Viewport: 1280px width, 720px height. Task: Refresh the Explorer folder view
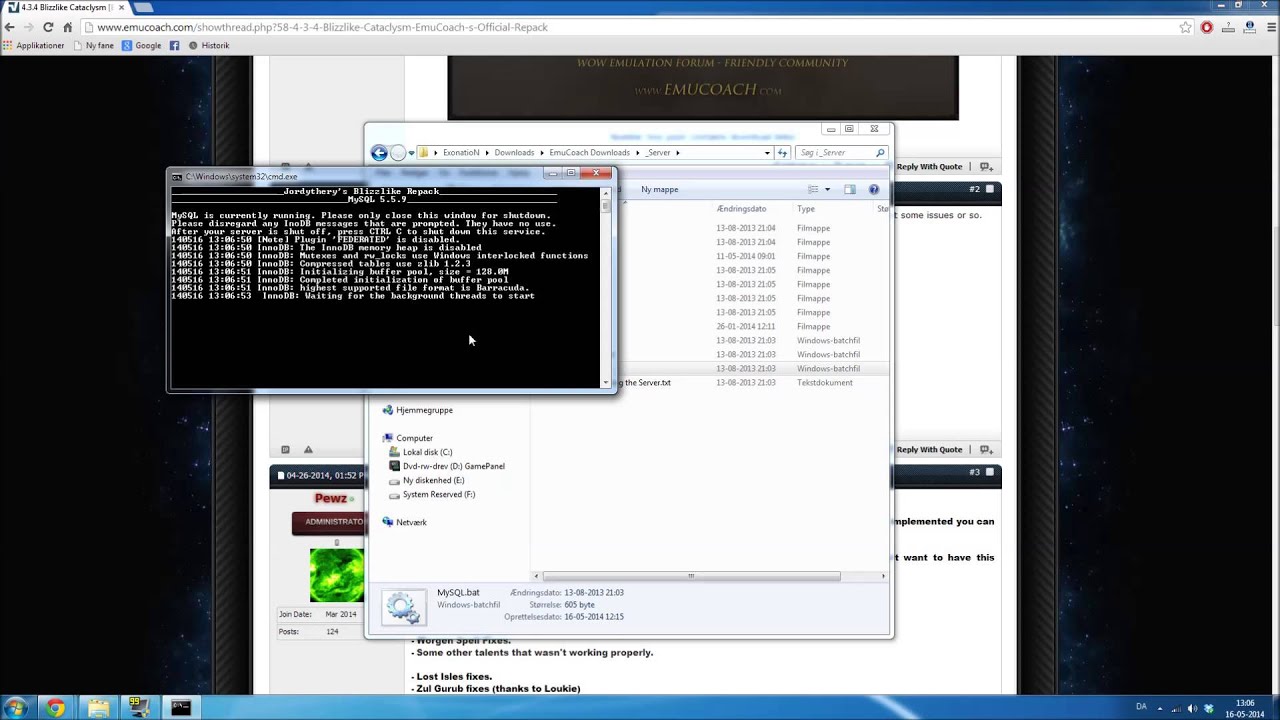[x=783, y=153]
